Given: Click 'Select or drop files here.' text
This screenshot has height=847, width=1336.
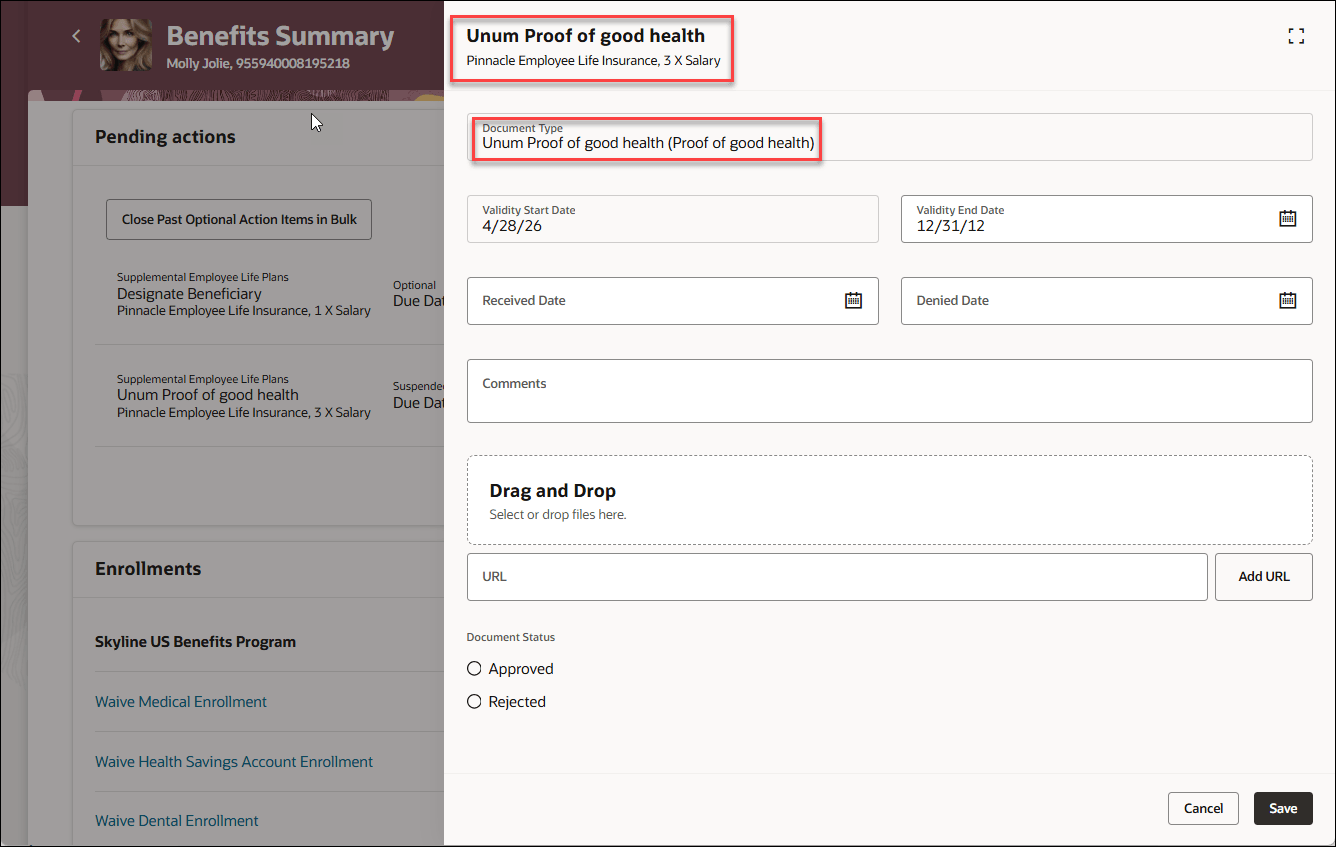Looking at the screenshot, I should [x=557, y=515].
